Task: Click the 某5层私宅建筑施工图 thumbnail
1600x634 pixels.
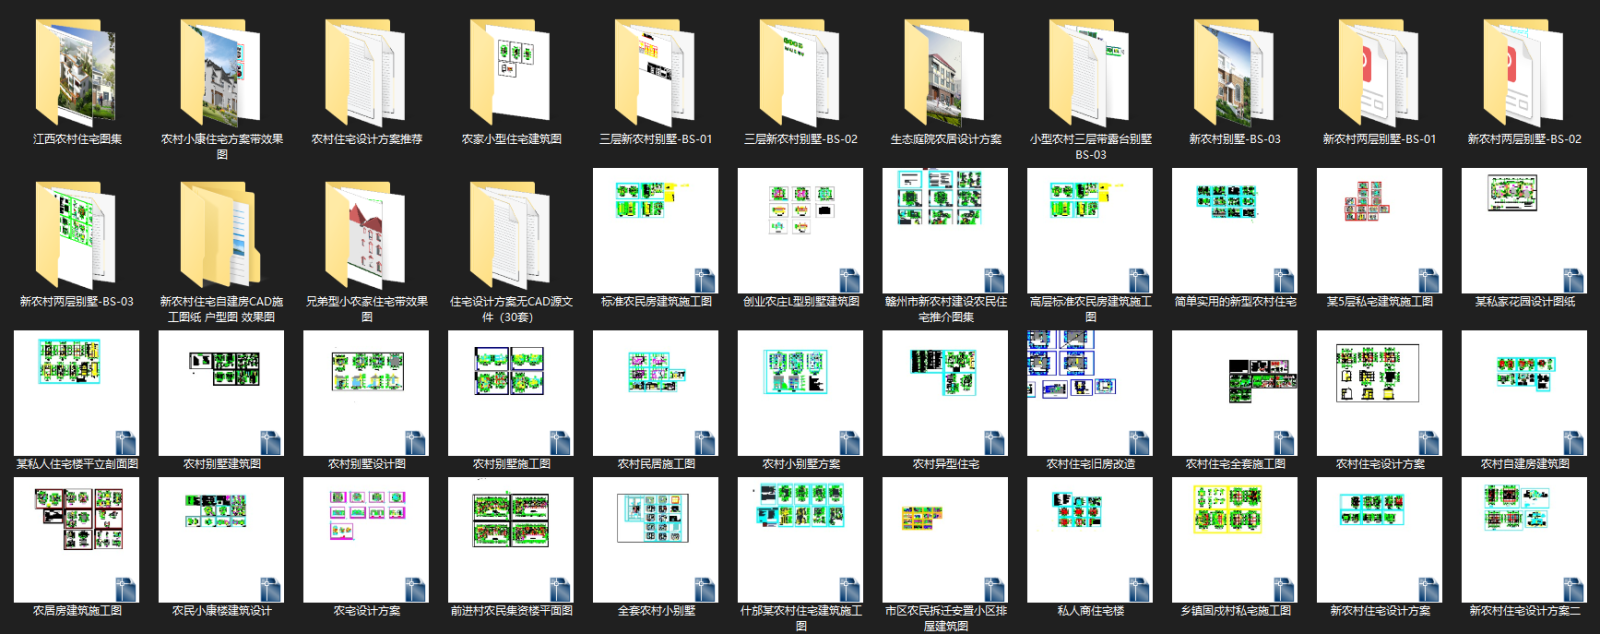Action: point(1380,231)
